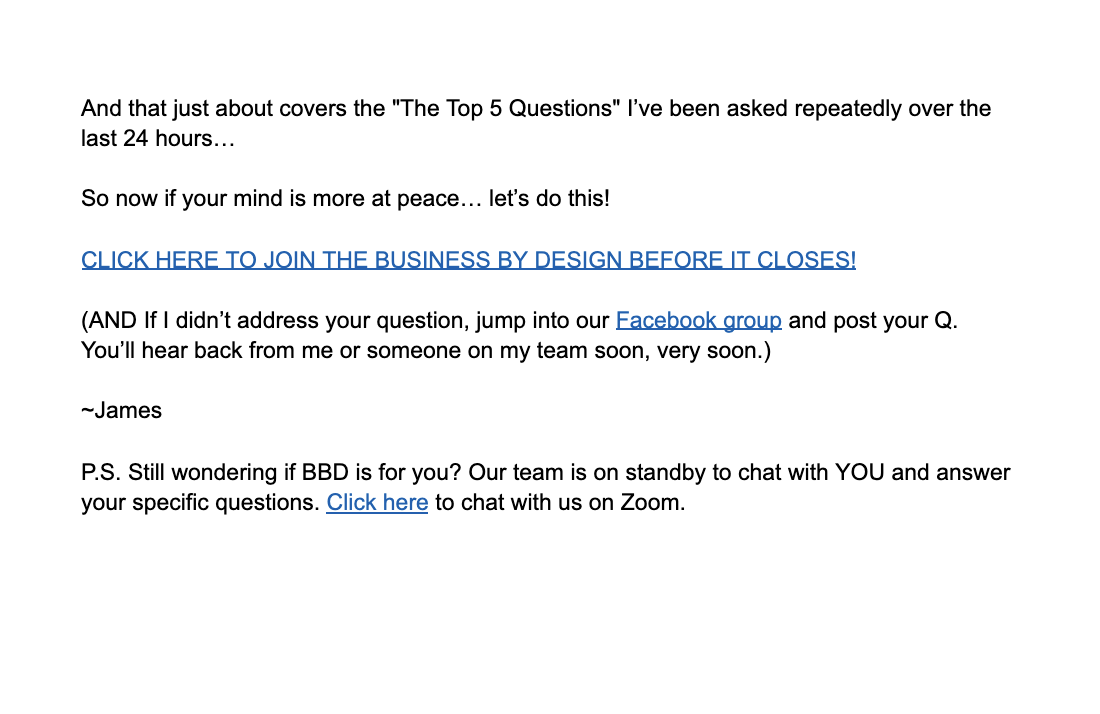The width and height of the screenshot is (1100, 714).
Task: Open the "Facebook group" link
Action: click(698, 321)
